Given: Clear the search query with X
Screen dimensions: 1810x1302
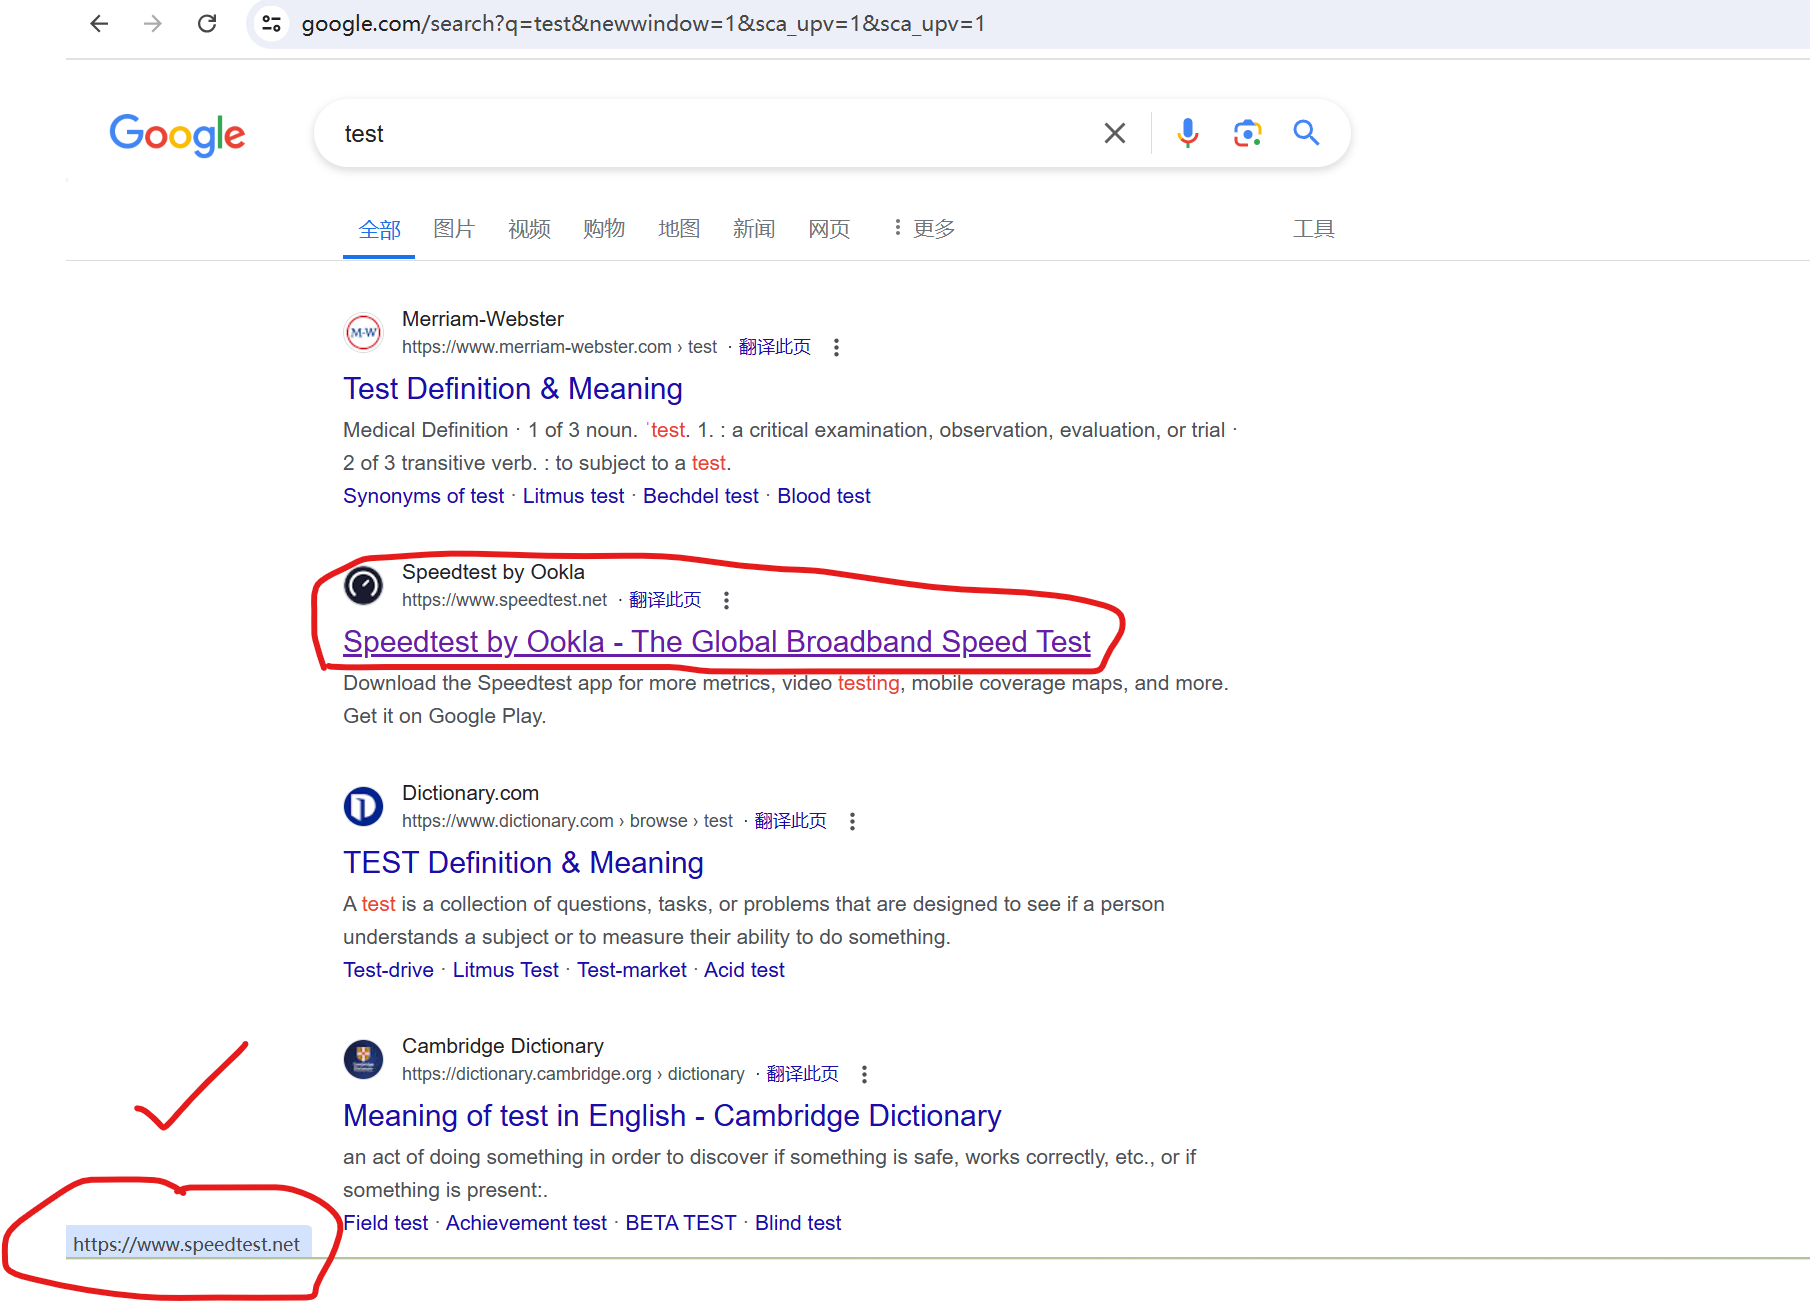Looking at the screenshot, I should pos(1115,133).
